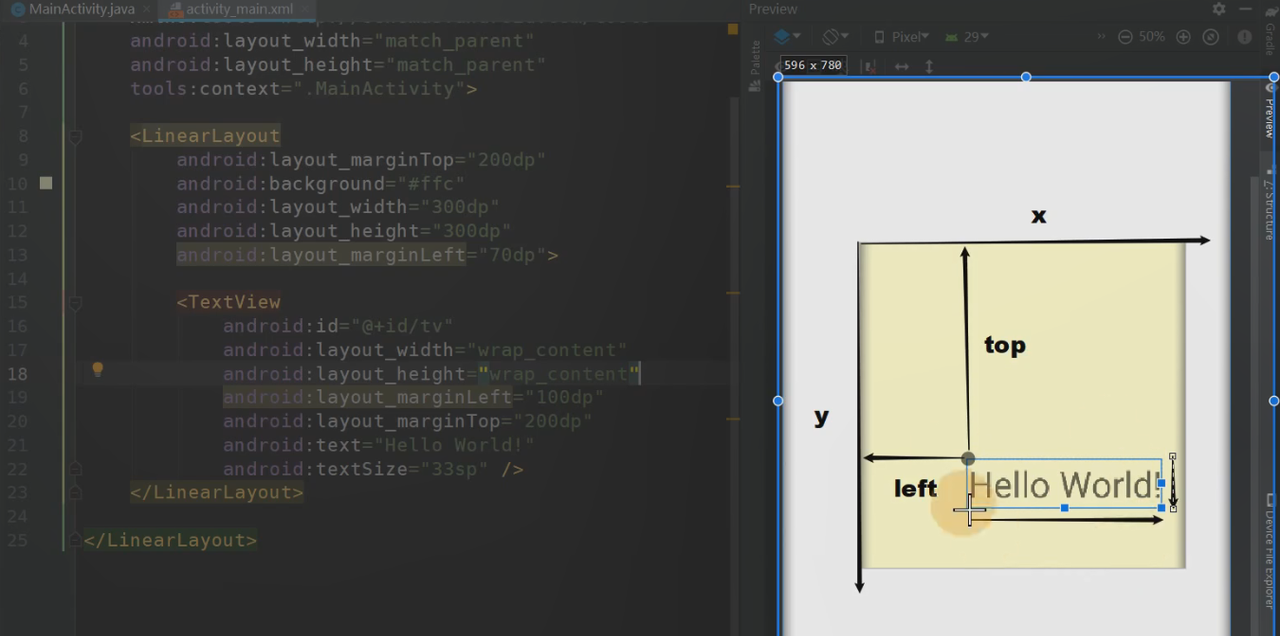Click layout_marginLeft="100dp" on line 19
The image size is (1280, 636).
click(413, 397)
